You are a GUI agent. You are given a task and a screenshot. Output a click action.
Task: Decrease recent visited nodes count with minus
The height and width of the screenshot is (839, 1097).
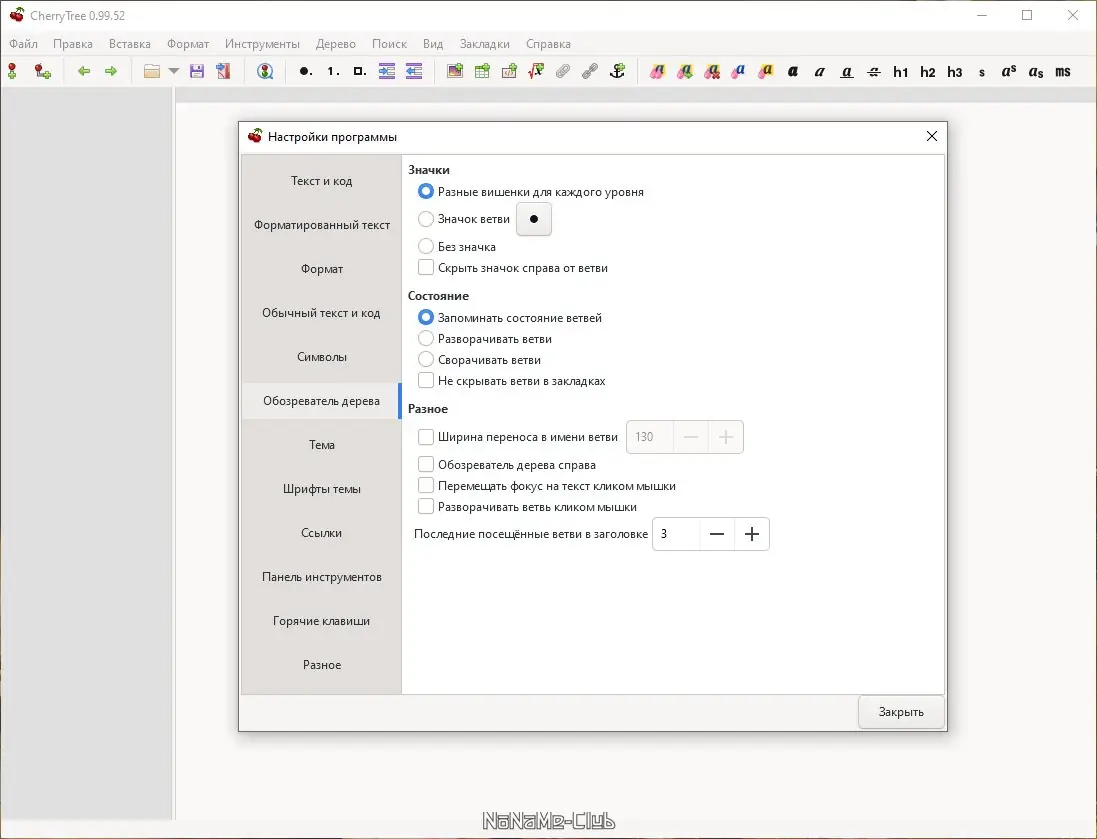point(716,534)
